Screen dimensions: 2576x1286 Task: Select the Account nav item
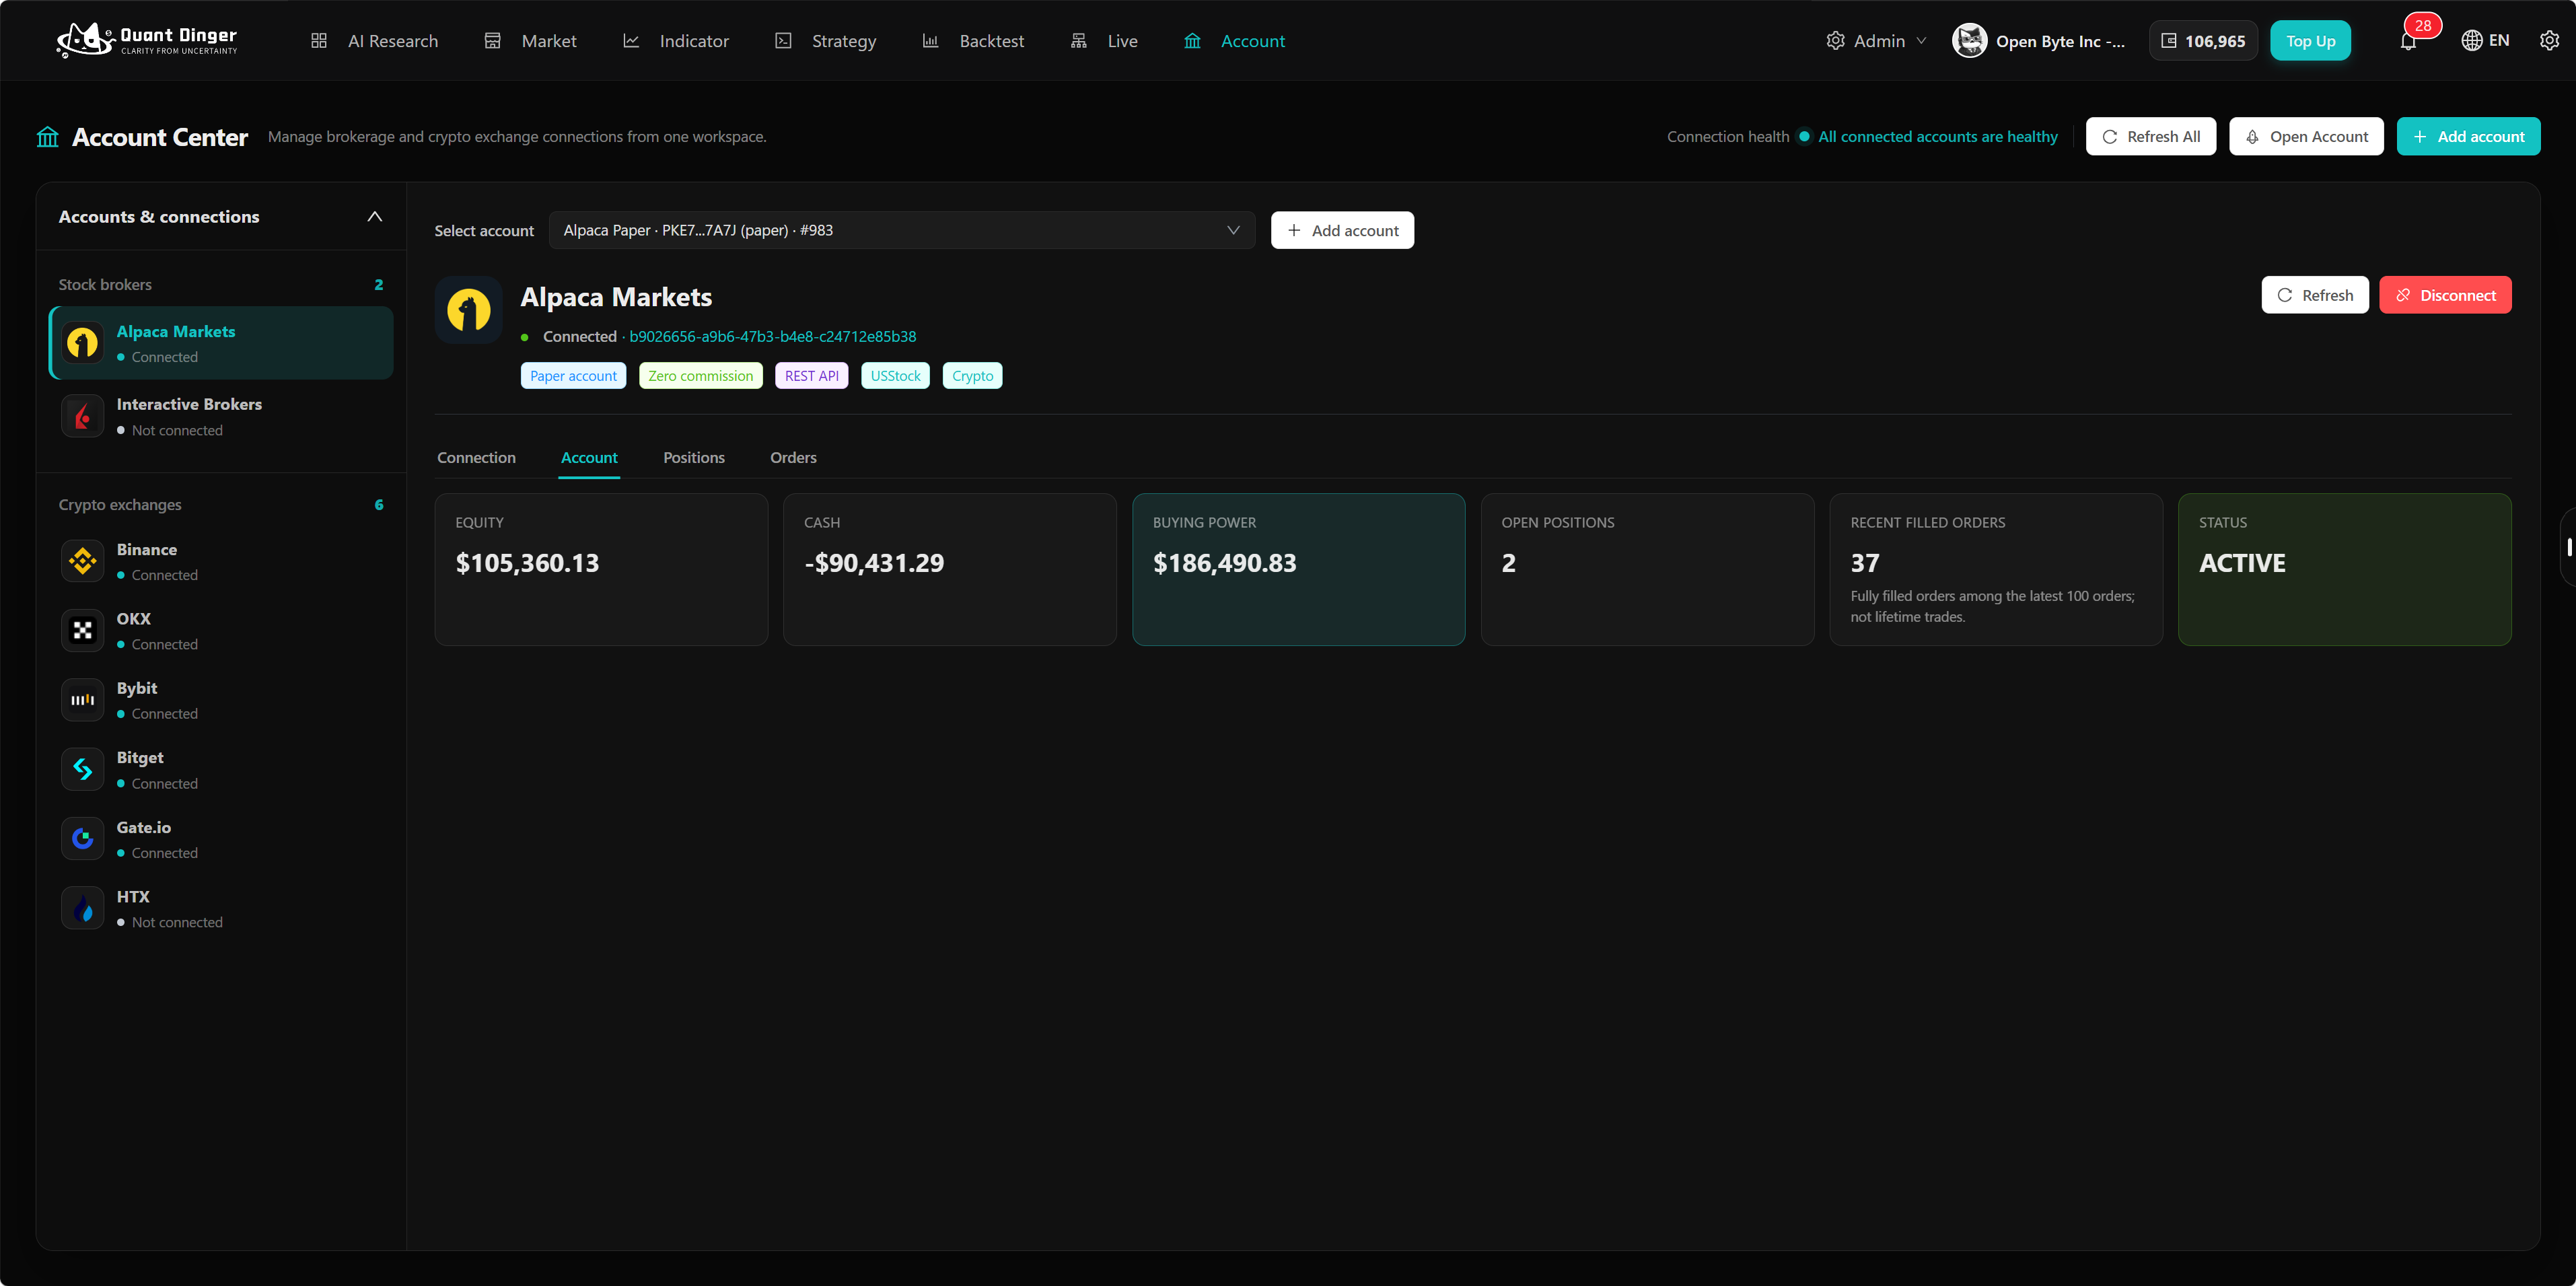tap(1234, 41)
